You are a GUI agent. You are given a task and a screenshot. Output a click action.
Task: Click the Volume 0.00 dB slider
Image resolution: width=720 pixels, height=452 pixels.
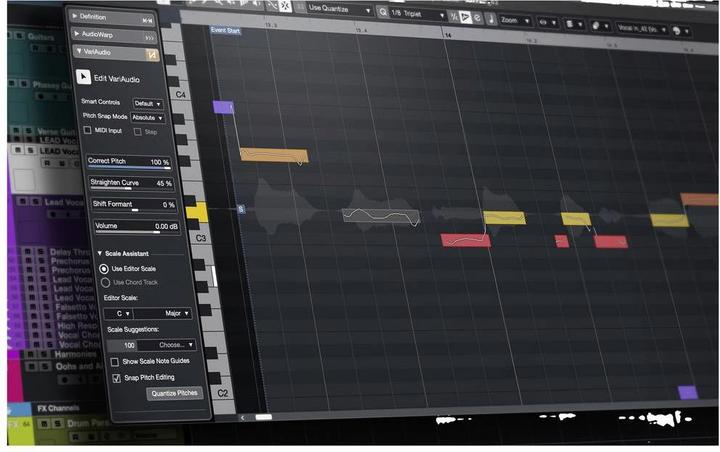[136, 226]
